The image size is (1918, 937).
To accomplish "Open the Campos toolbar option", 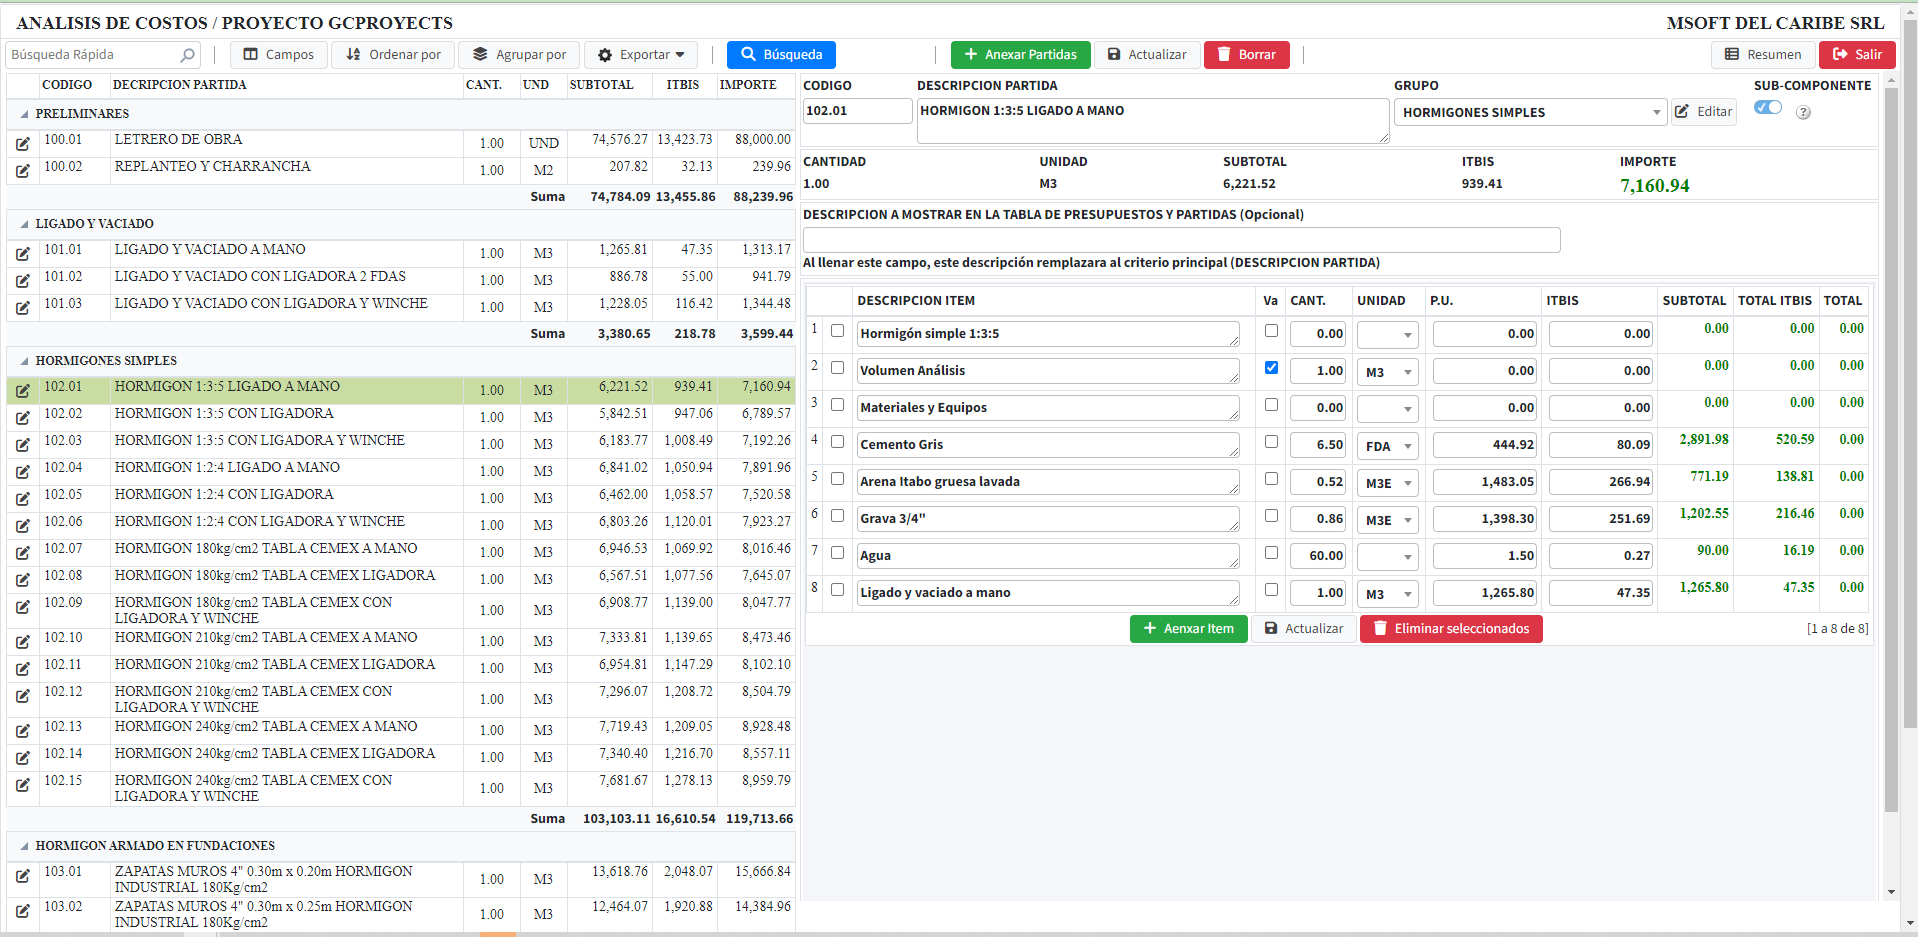I will (278, 55).
